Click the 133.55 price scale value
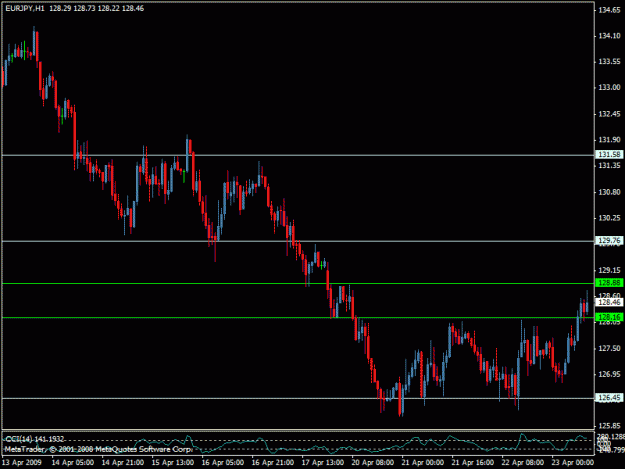 [609, 61]
